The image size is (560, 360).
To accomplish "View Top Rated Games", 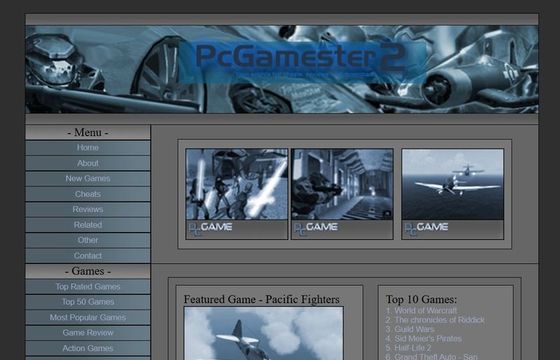I will 88,287.
